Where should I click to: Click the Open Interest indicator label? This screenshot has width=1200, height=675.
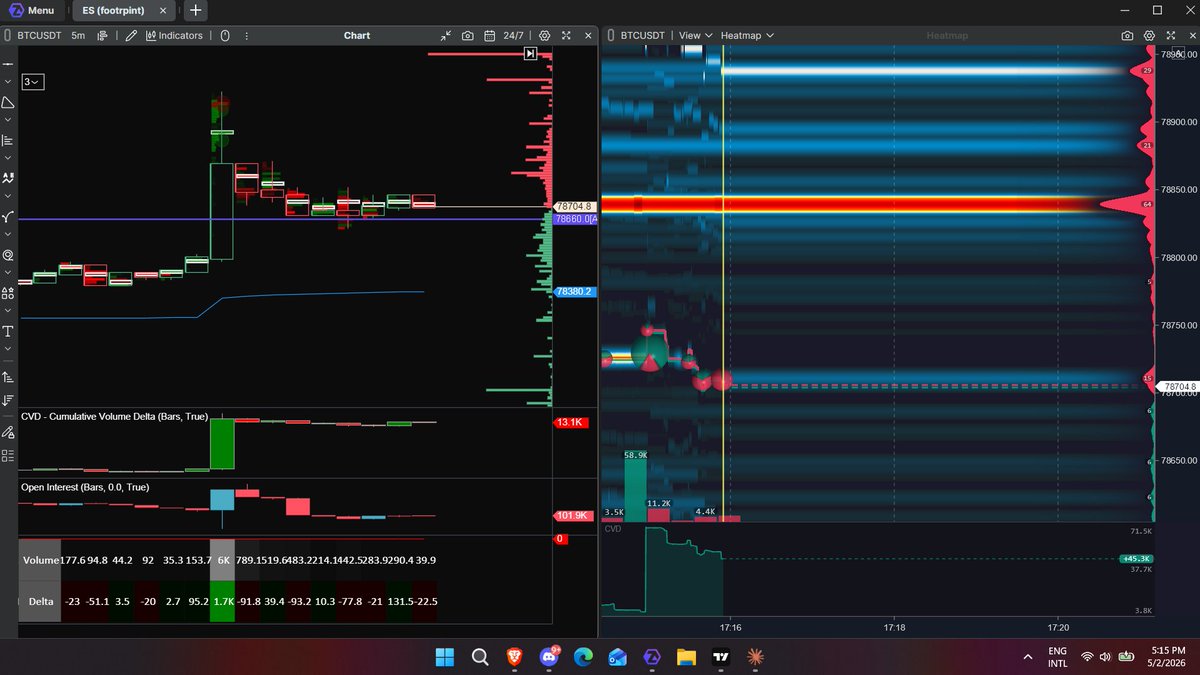[85, 487]
